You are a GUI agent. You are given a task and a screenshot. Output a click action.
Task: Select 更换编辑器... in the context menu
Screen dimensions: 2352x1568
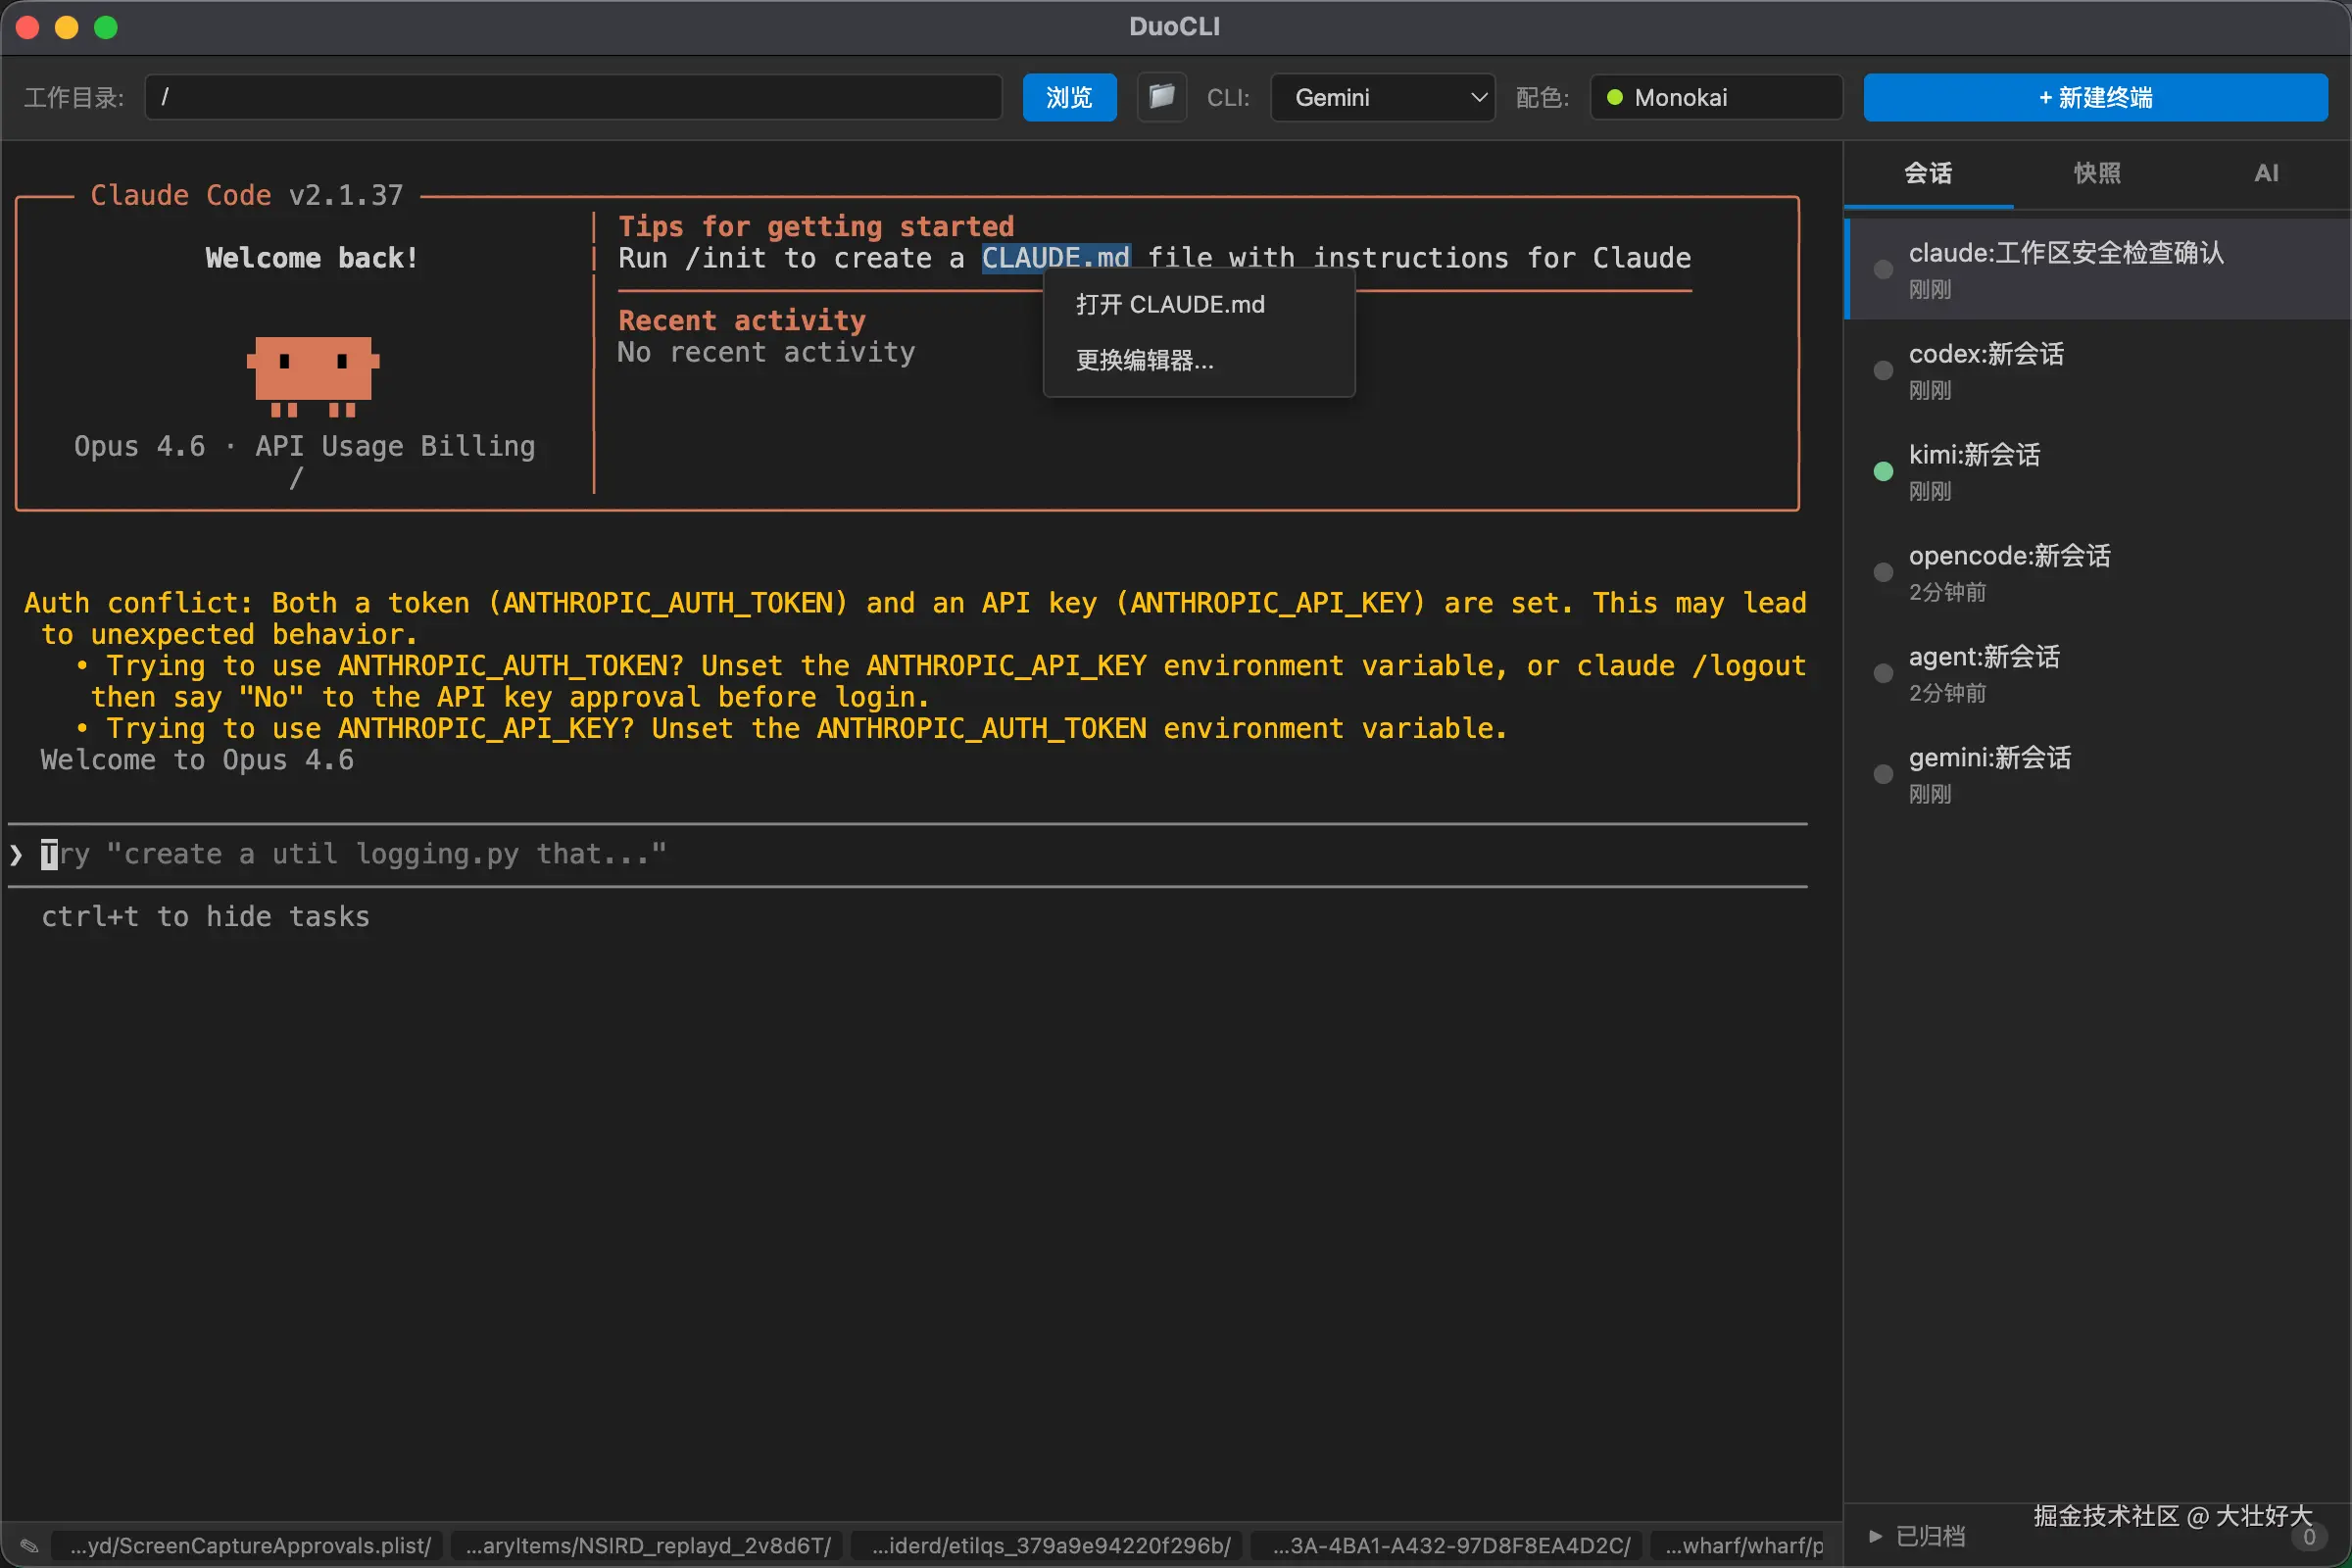pos(1144,362)
